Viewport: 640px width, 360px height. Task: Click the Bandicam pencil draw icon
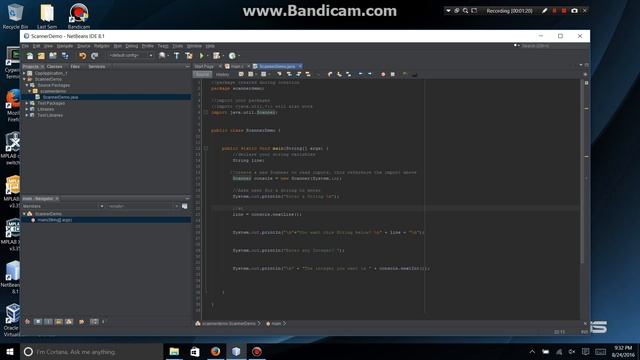click(x=544, y=11)
